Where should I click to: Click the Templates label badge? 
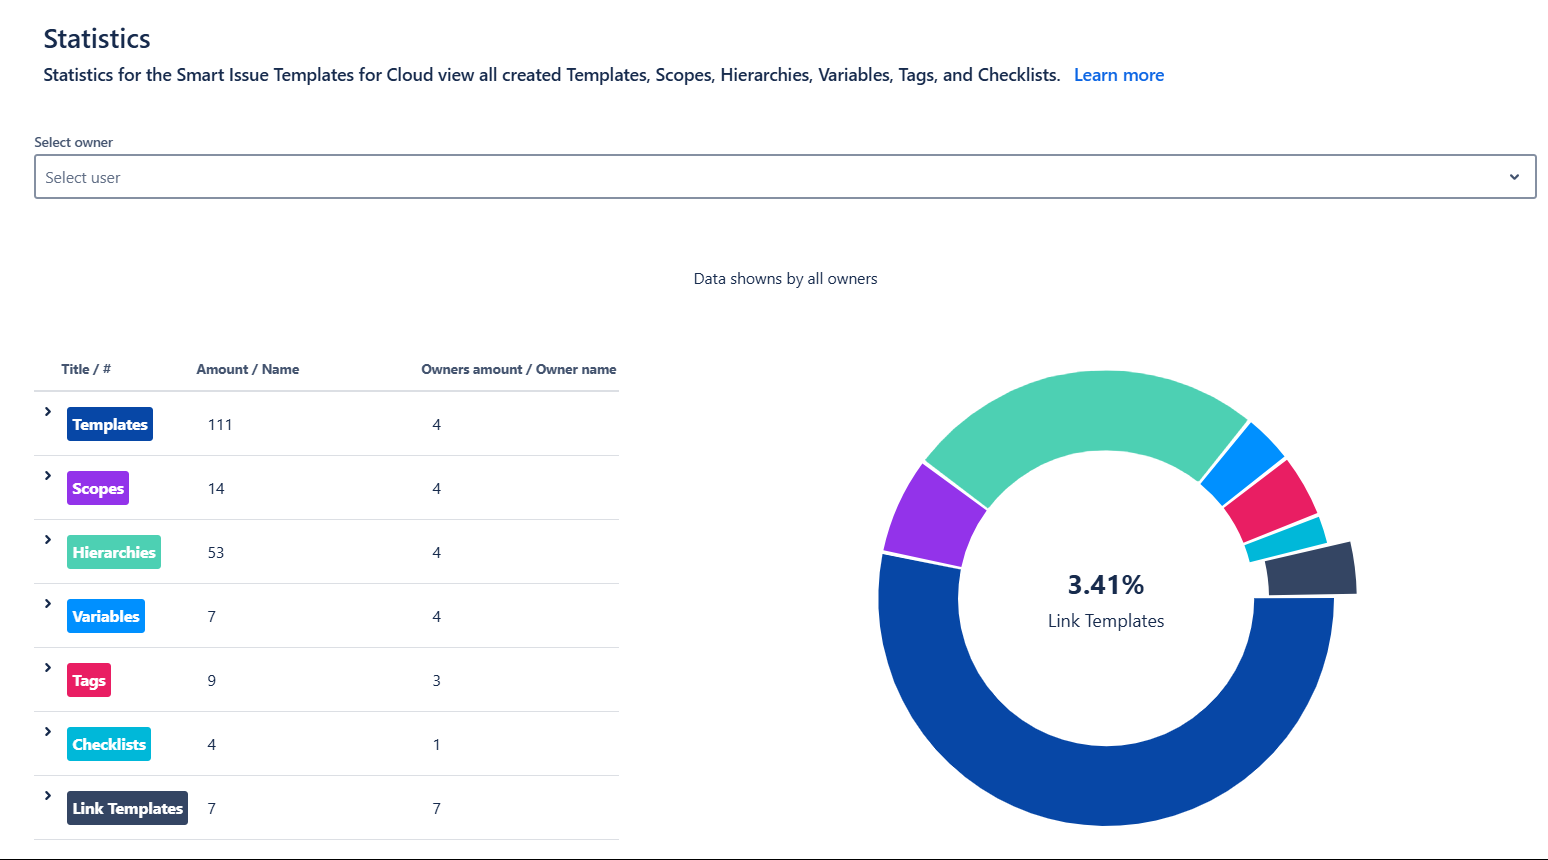110,424
